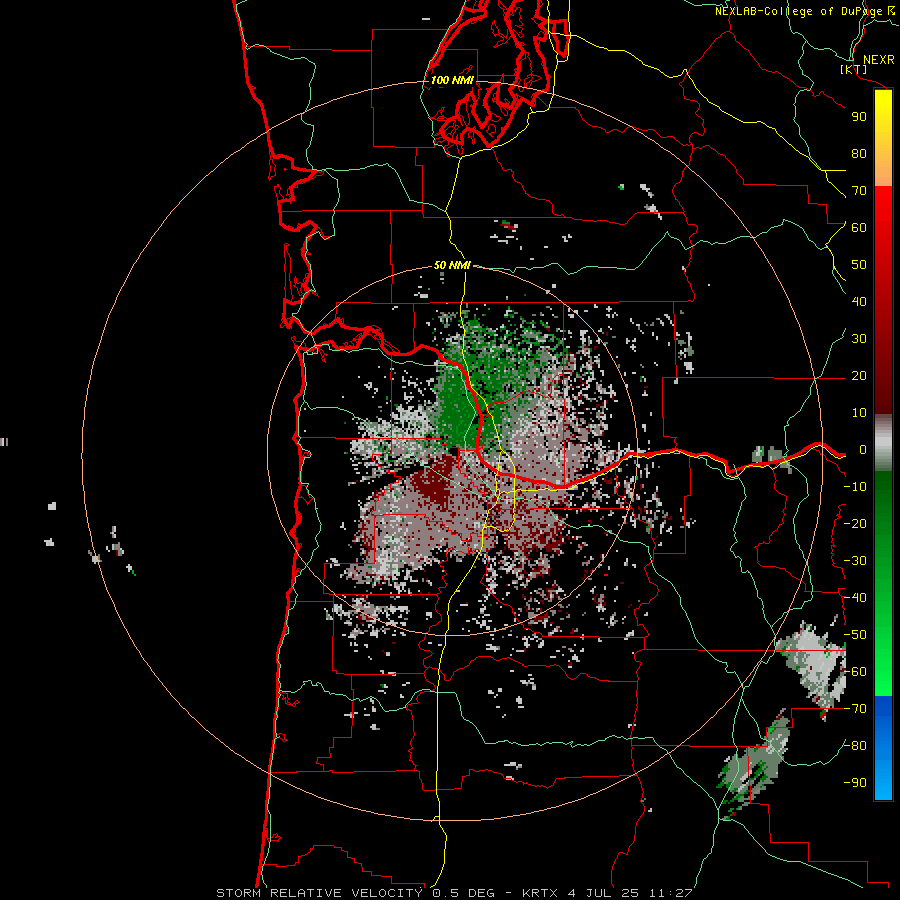Click the -90 value on the velocity scale
The image size is (900, 900).
coord(855,783)
